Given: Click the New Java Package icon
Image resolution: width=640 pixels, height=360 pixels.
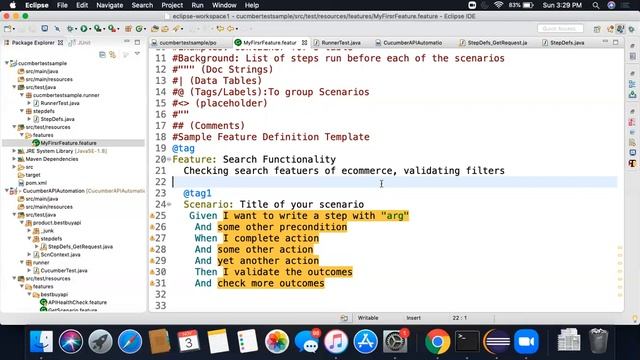Looking at the screenshot, I should click(x=128, y=29).
